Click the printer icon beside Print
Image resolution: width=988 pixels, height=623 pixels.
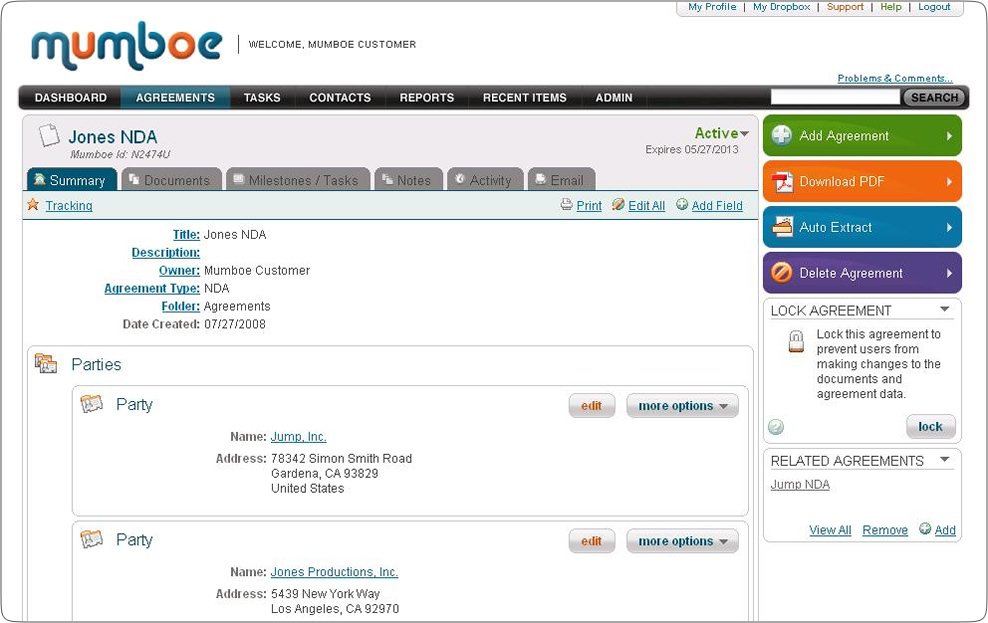[566, 205]
